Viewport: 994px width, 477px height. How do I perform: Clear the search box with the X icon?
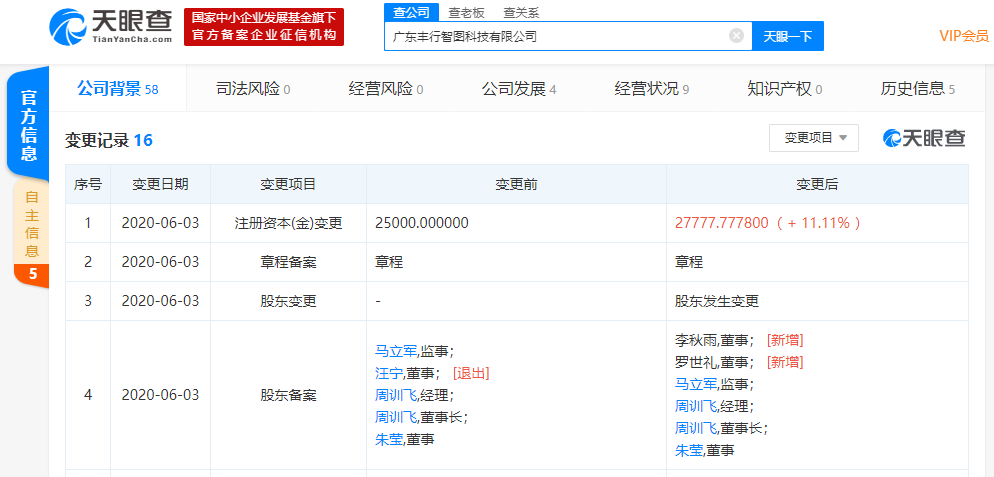736,36
